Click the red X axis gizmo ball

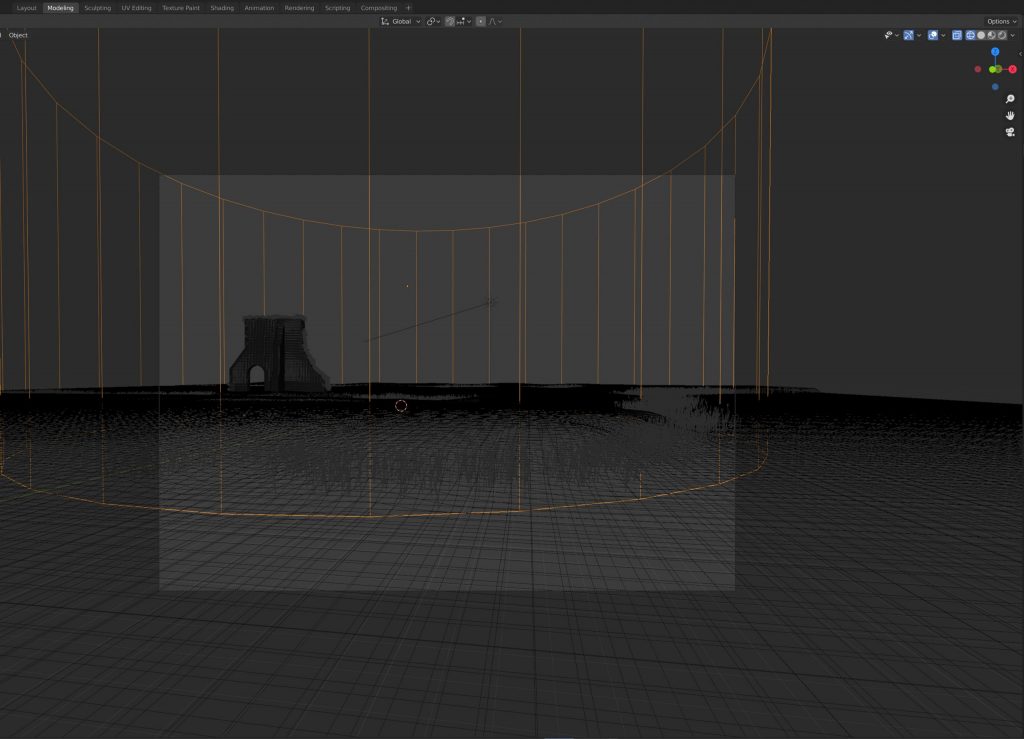(1013, 69)
